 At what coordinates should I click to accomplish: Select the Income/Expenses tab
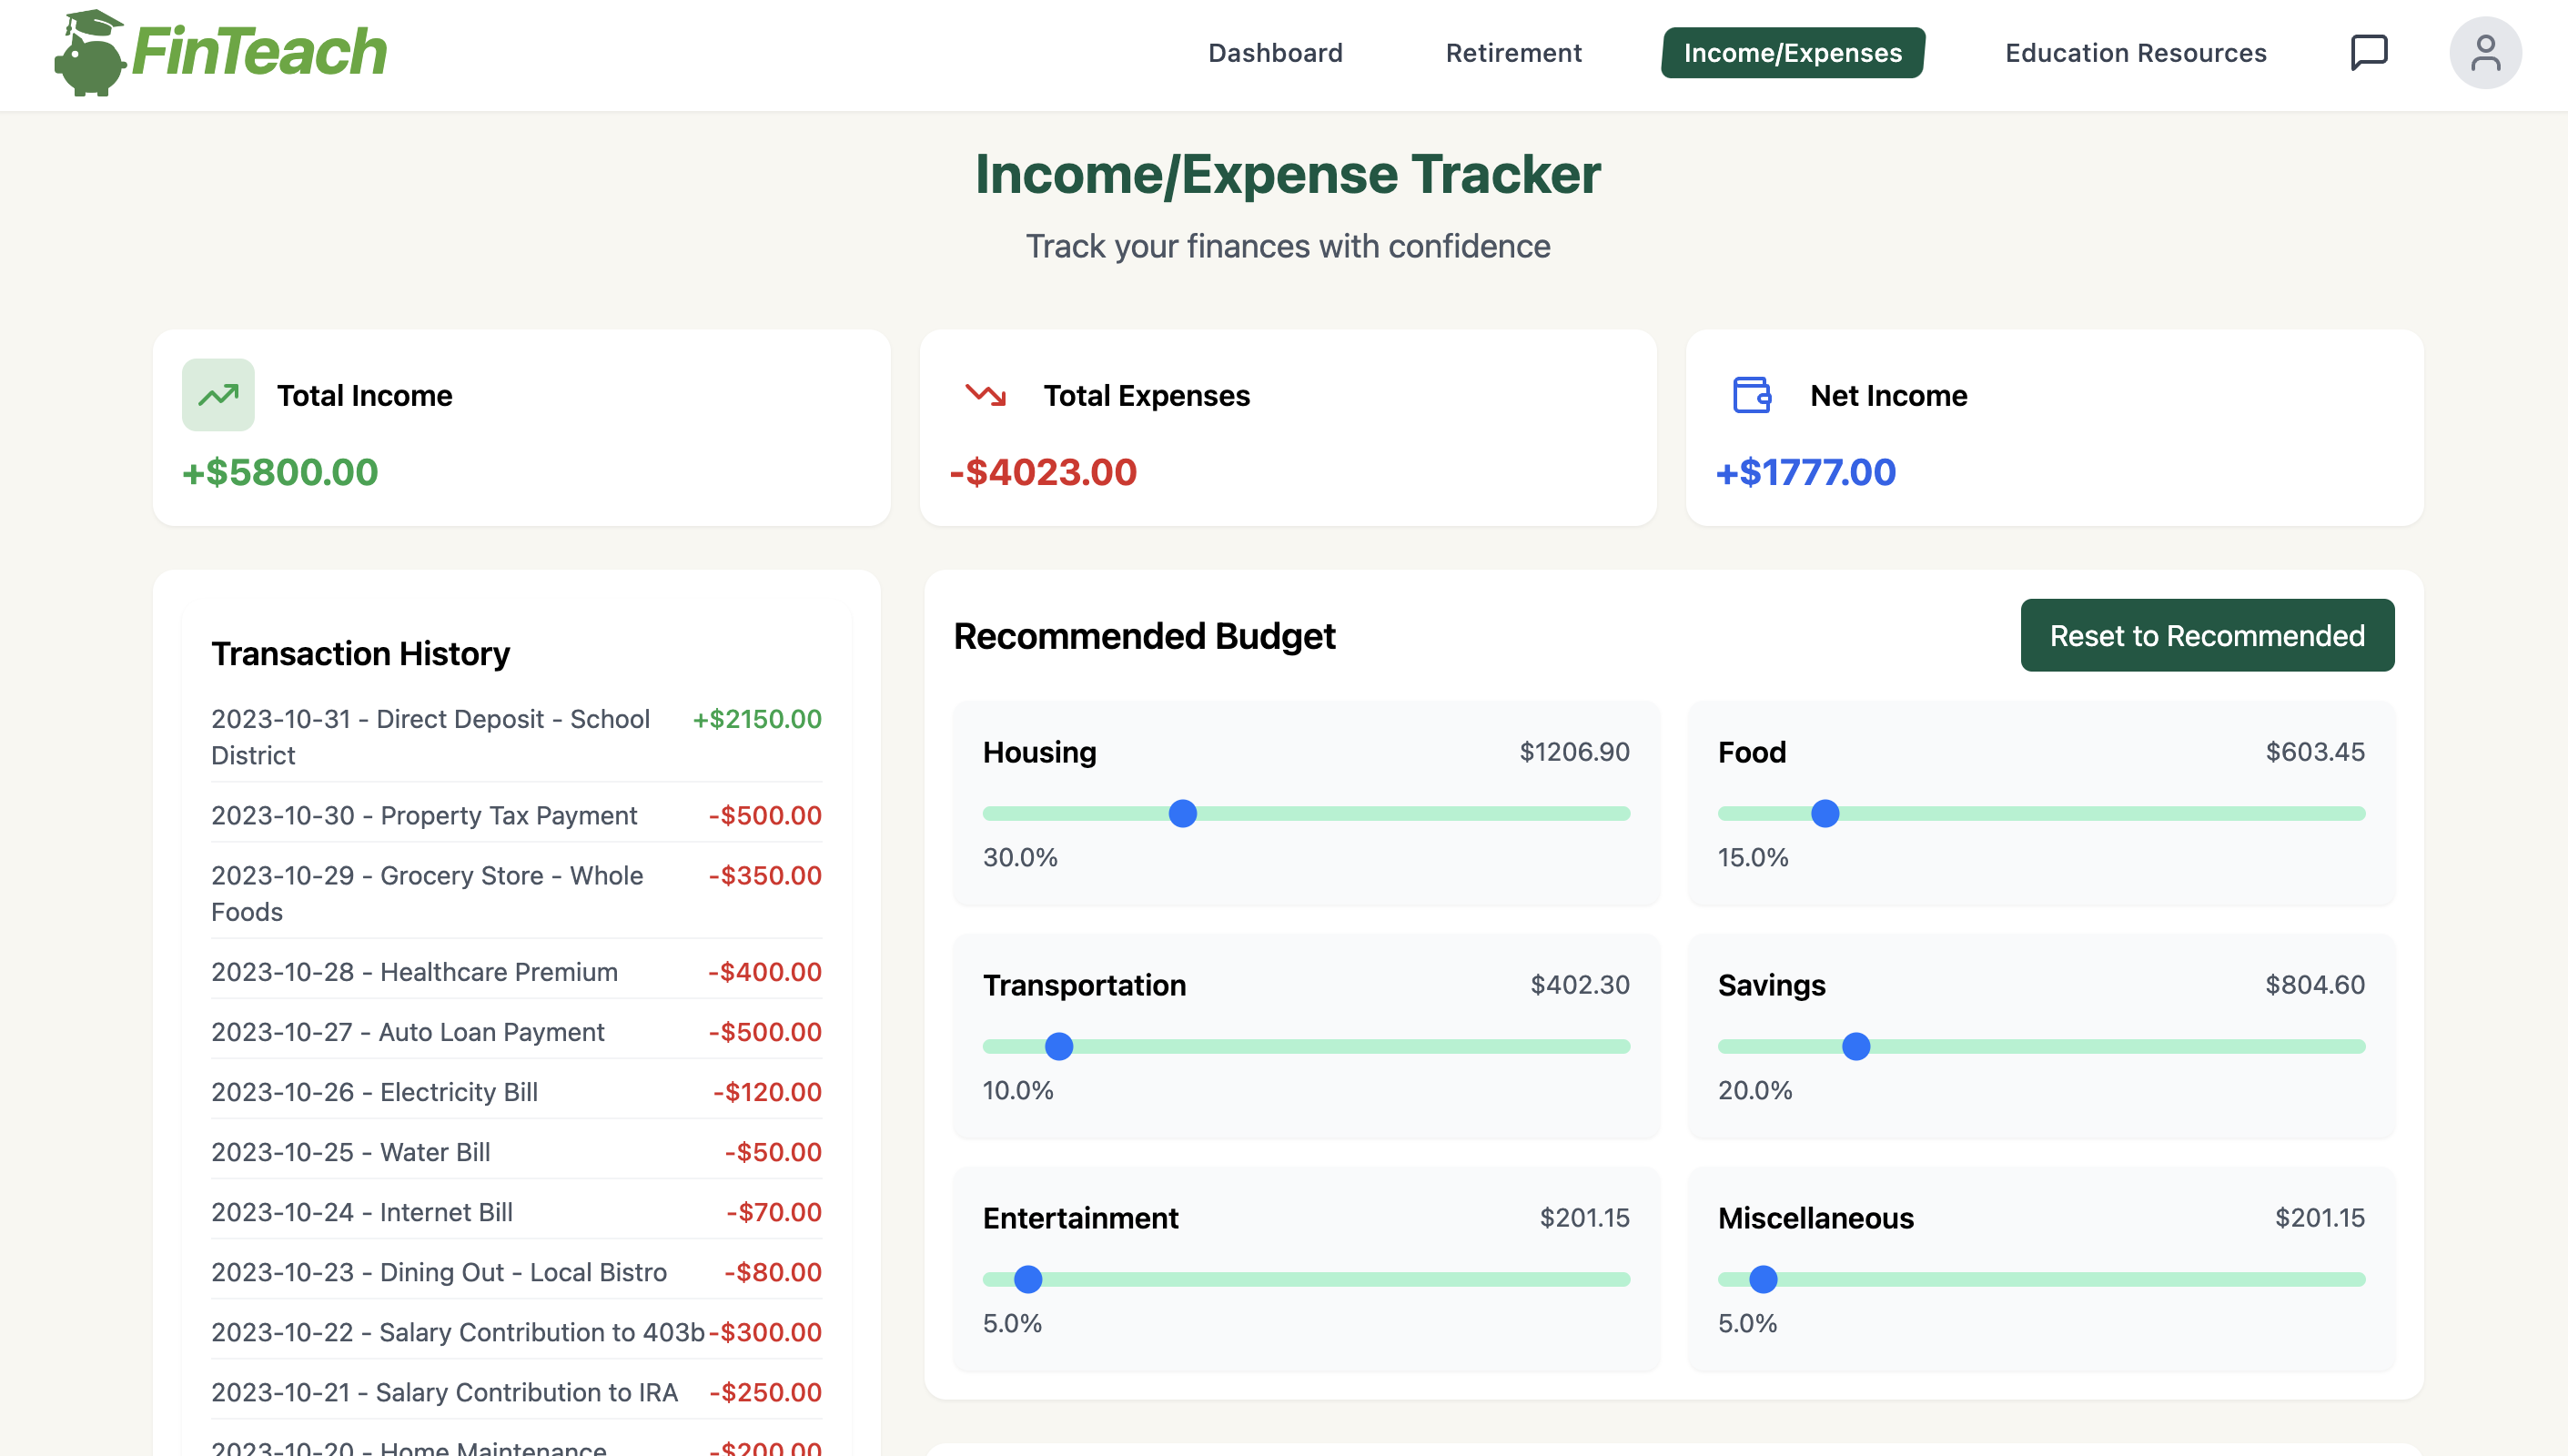click(1792, 53)
